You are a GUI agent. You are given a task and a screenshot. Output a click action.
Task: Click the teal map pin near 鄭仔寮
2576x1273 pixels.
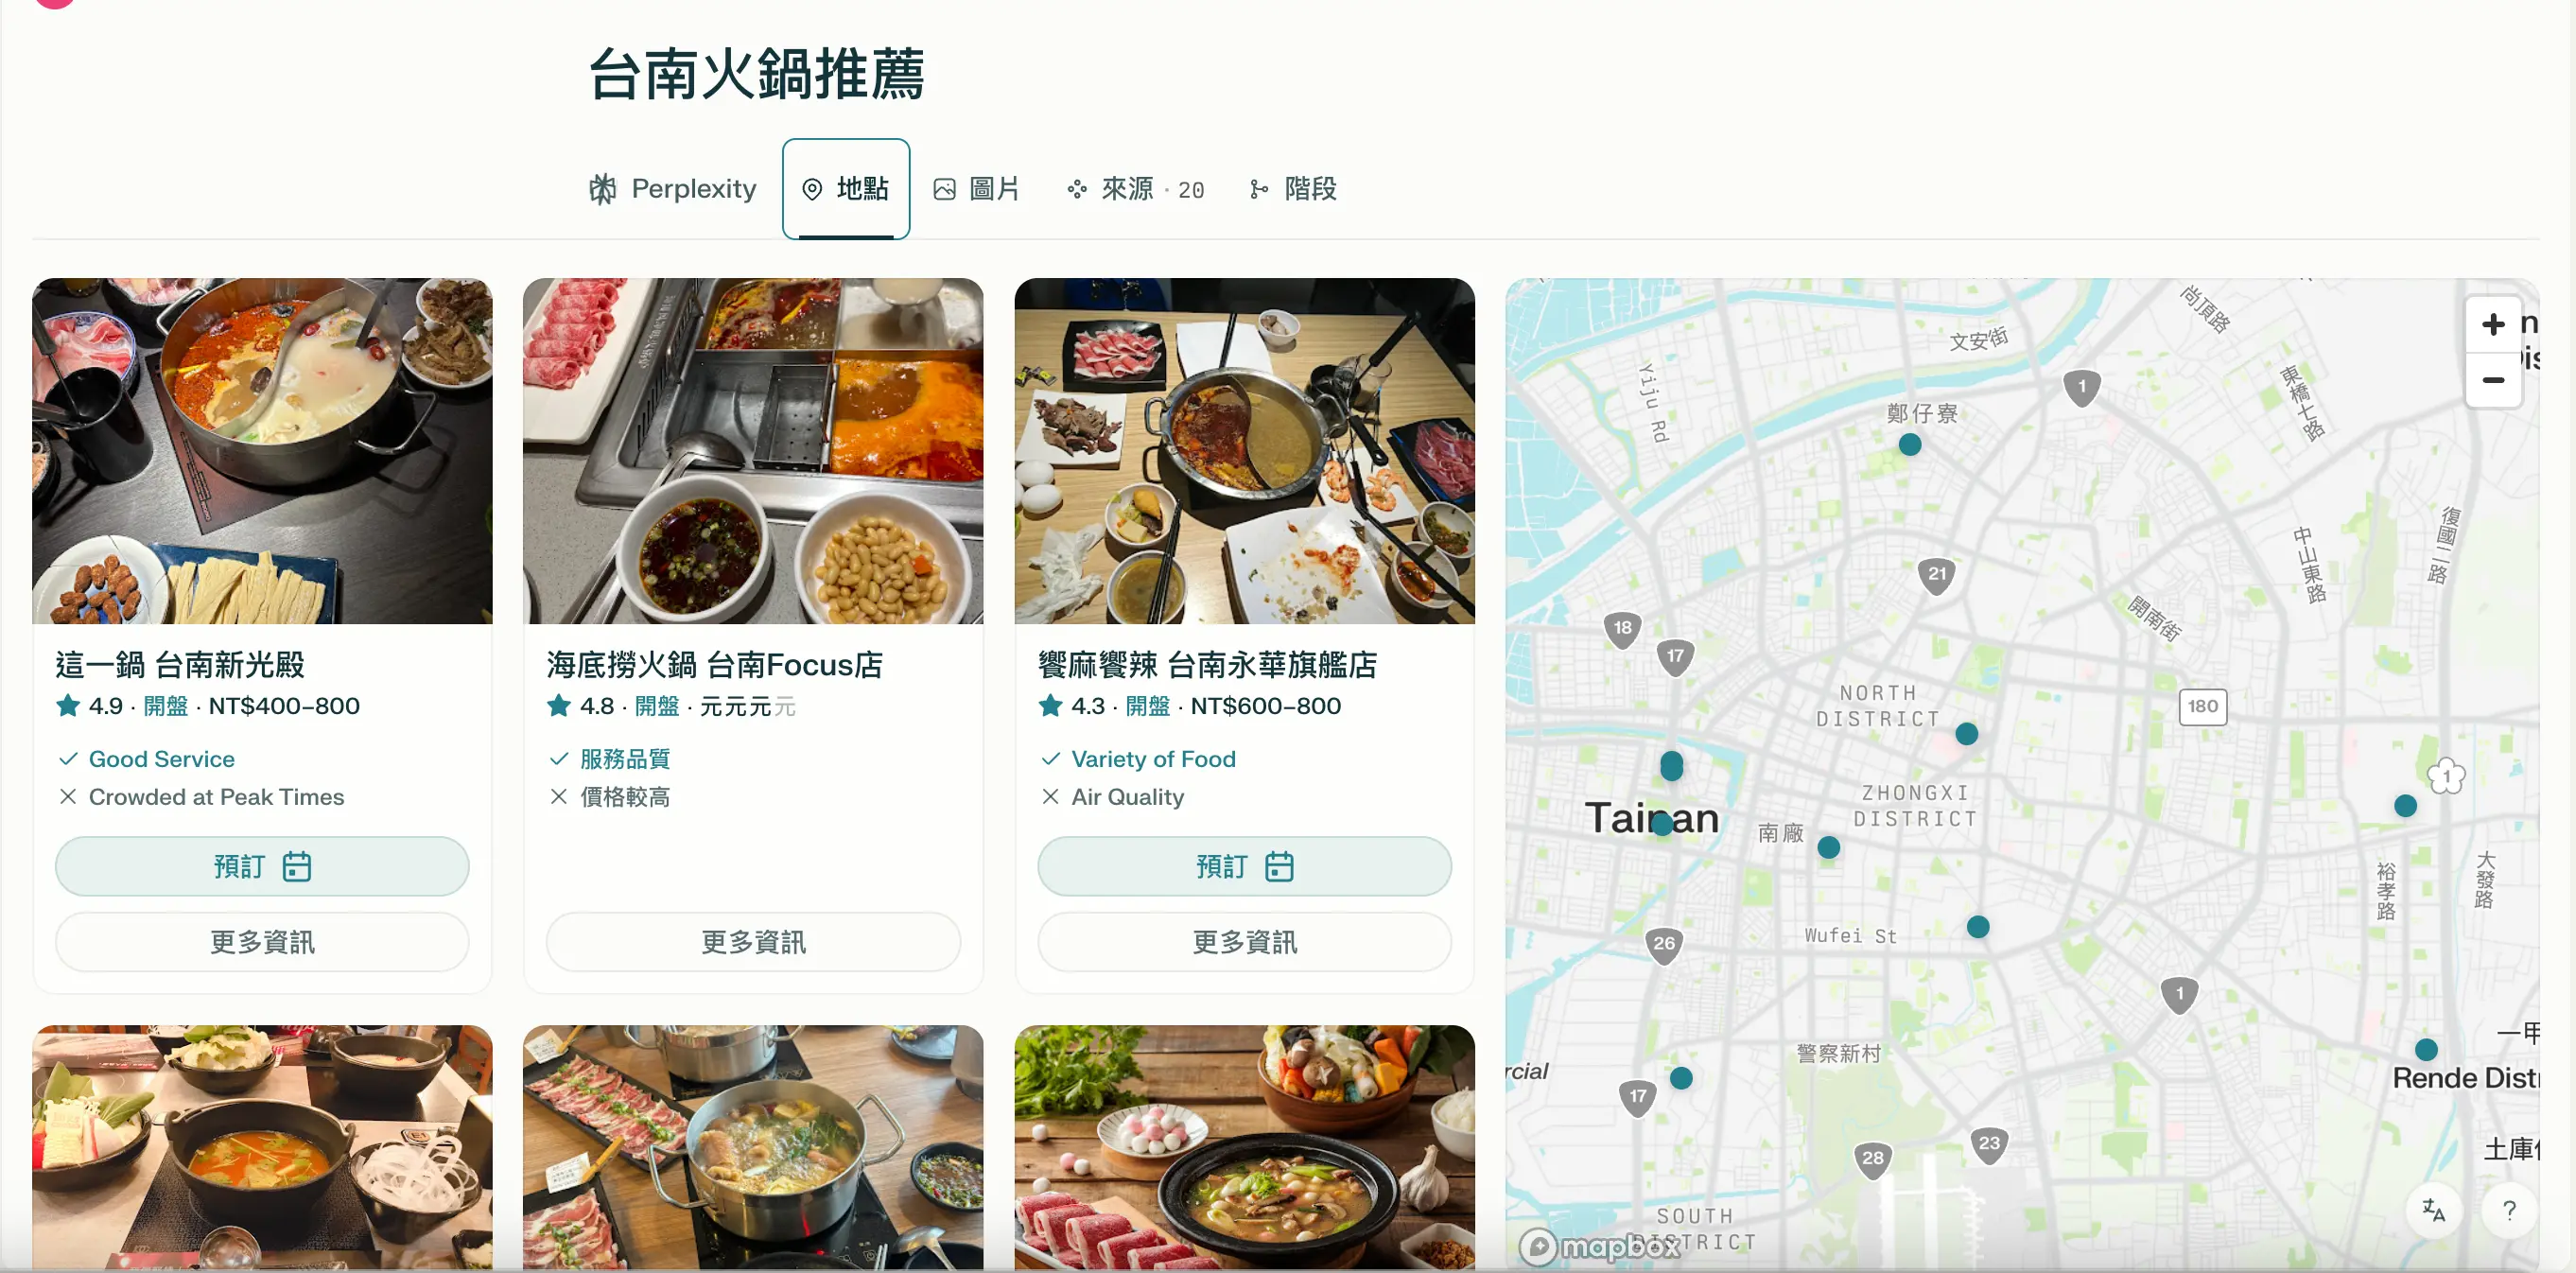coord(1910,445)
